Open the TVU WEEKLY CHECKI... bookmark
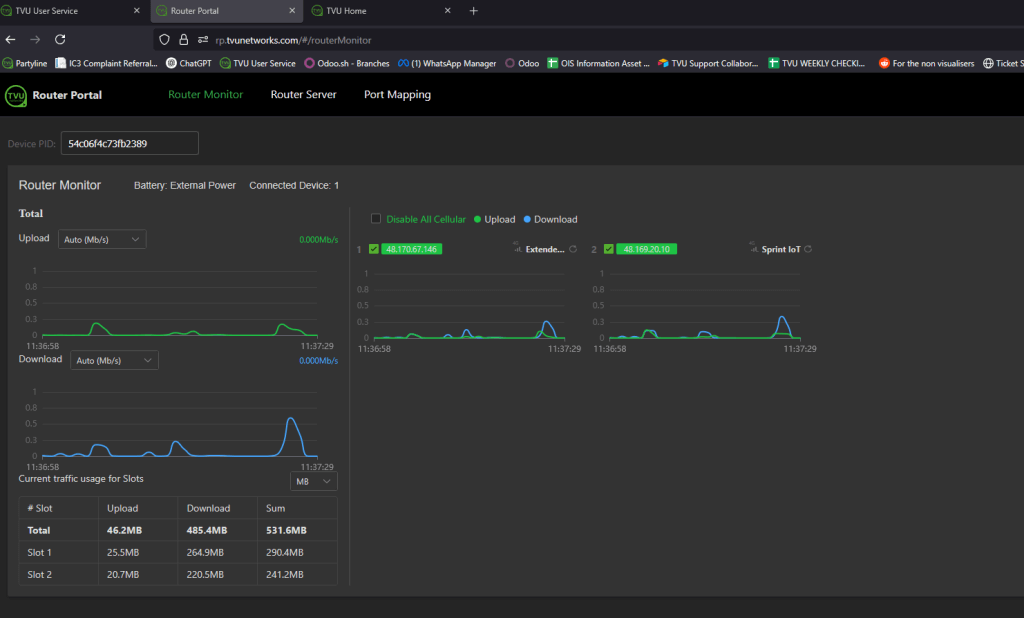The height and width of the screenshot is (618, 1024). tap(816, 63)
